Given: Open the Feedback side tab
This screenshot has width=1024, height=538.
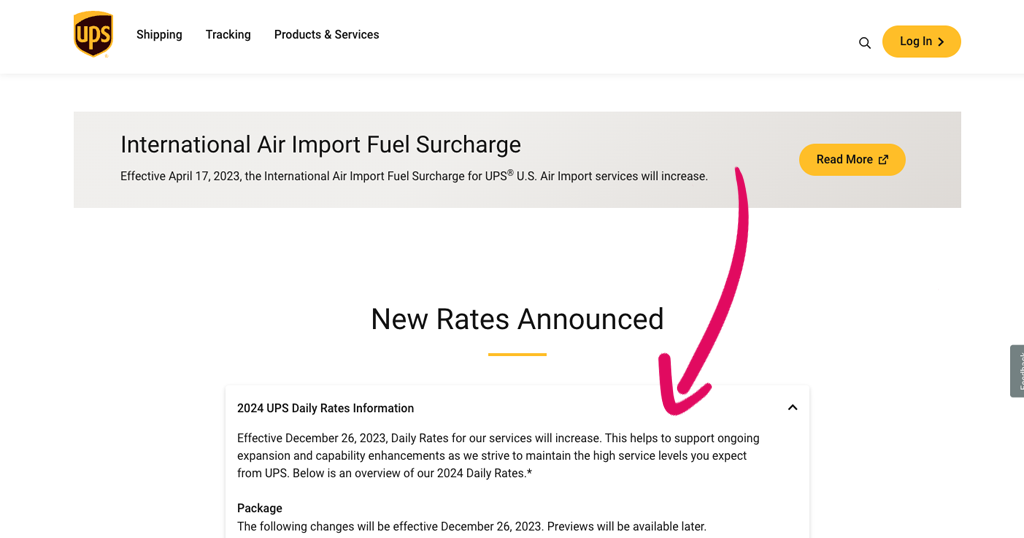Looking at the screenshot, I should pyautogui.click(x=1017, y=371).
